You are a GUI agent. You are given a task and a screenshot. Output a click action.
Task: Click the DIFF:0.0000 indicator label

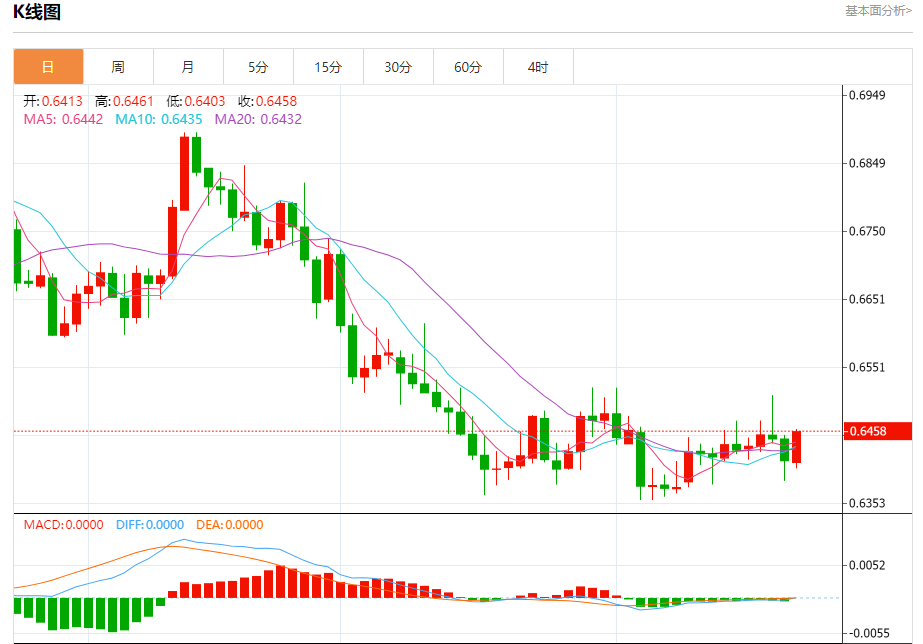pos(150,525)
